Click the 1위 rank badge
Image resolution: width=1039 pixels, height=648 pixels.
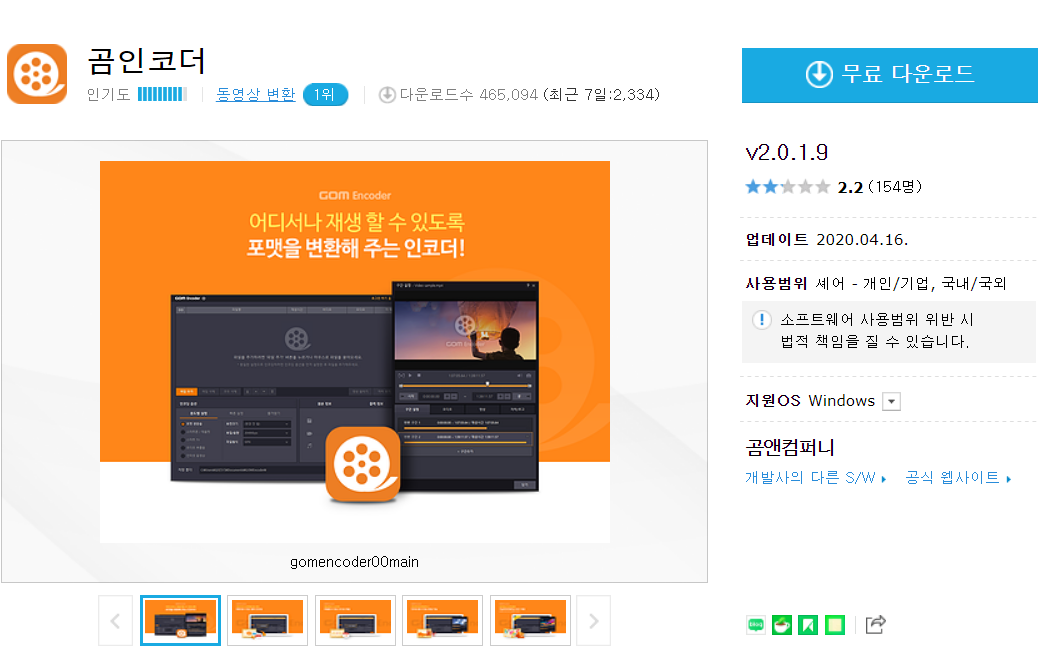pyautogui.click(x=325, y=95)
